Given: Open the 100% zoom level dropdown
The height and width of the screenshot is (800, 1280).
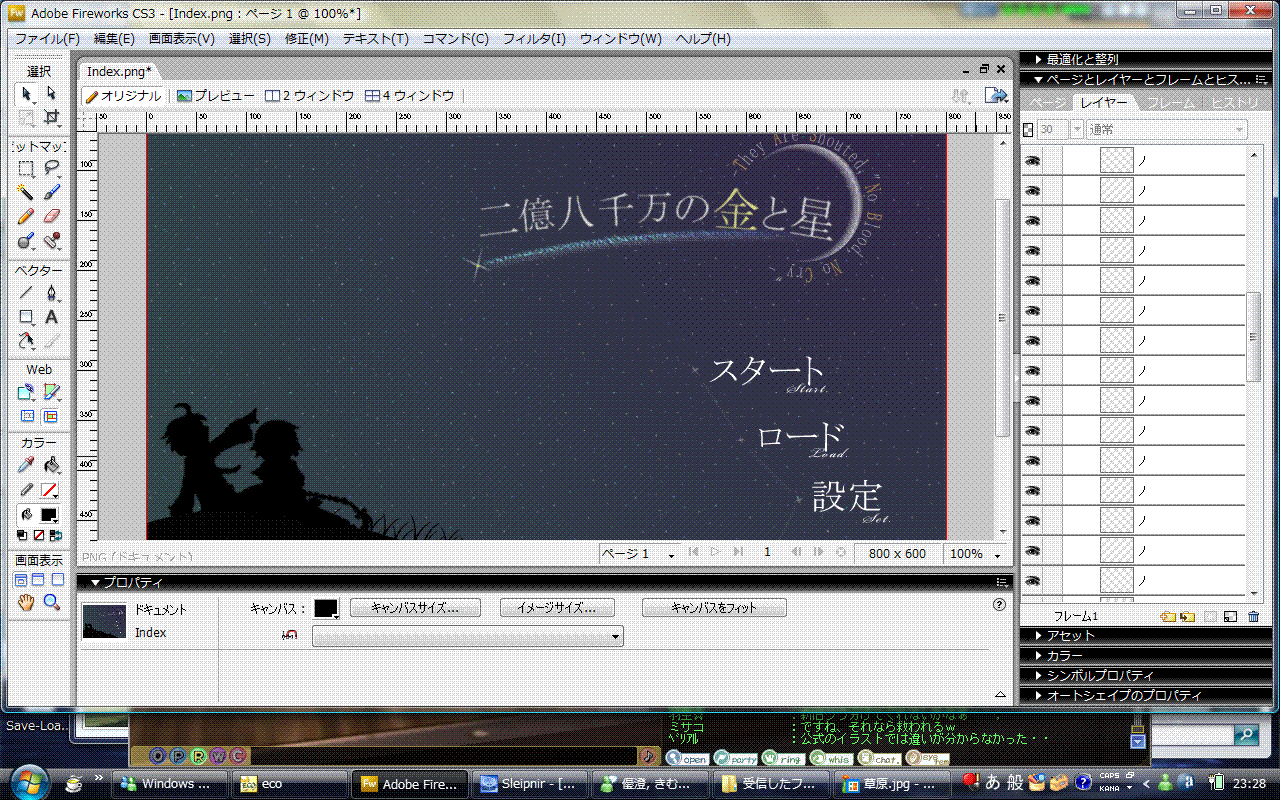Looking at the screenshot, I should 975,553.
